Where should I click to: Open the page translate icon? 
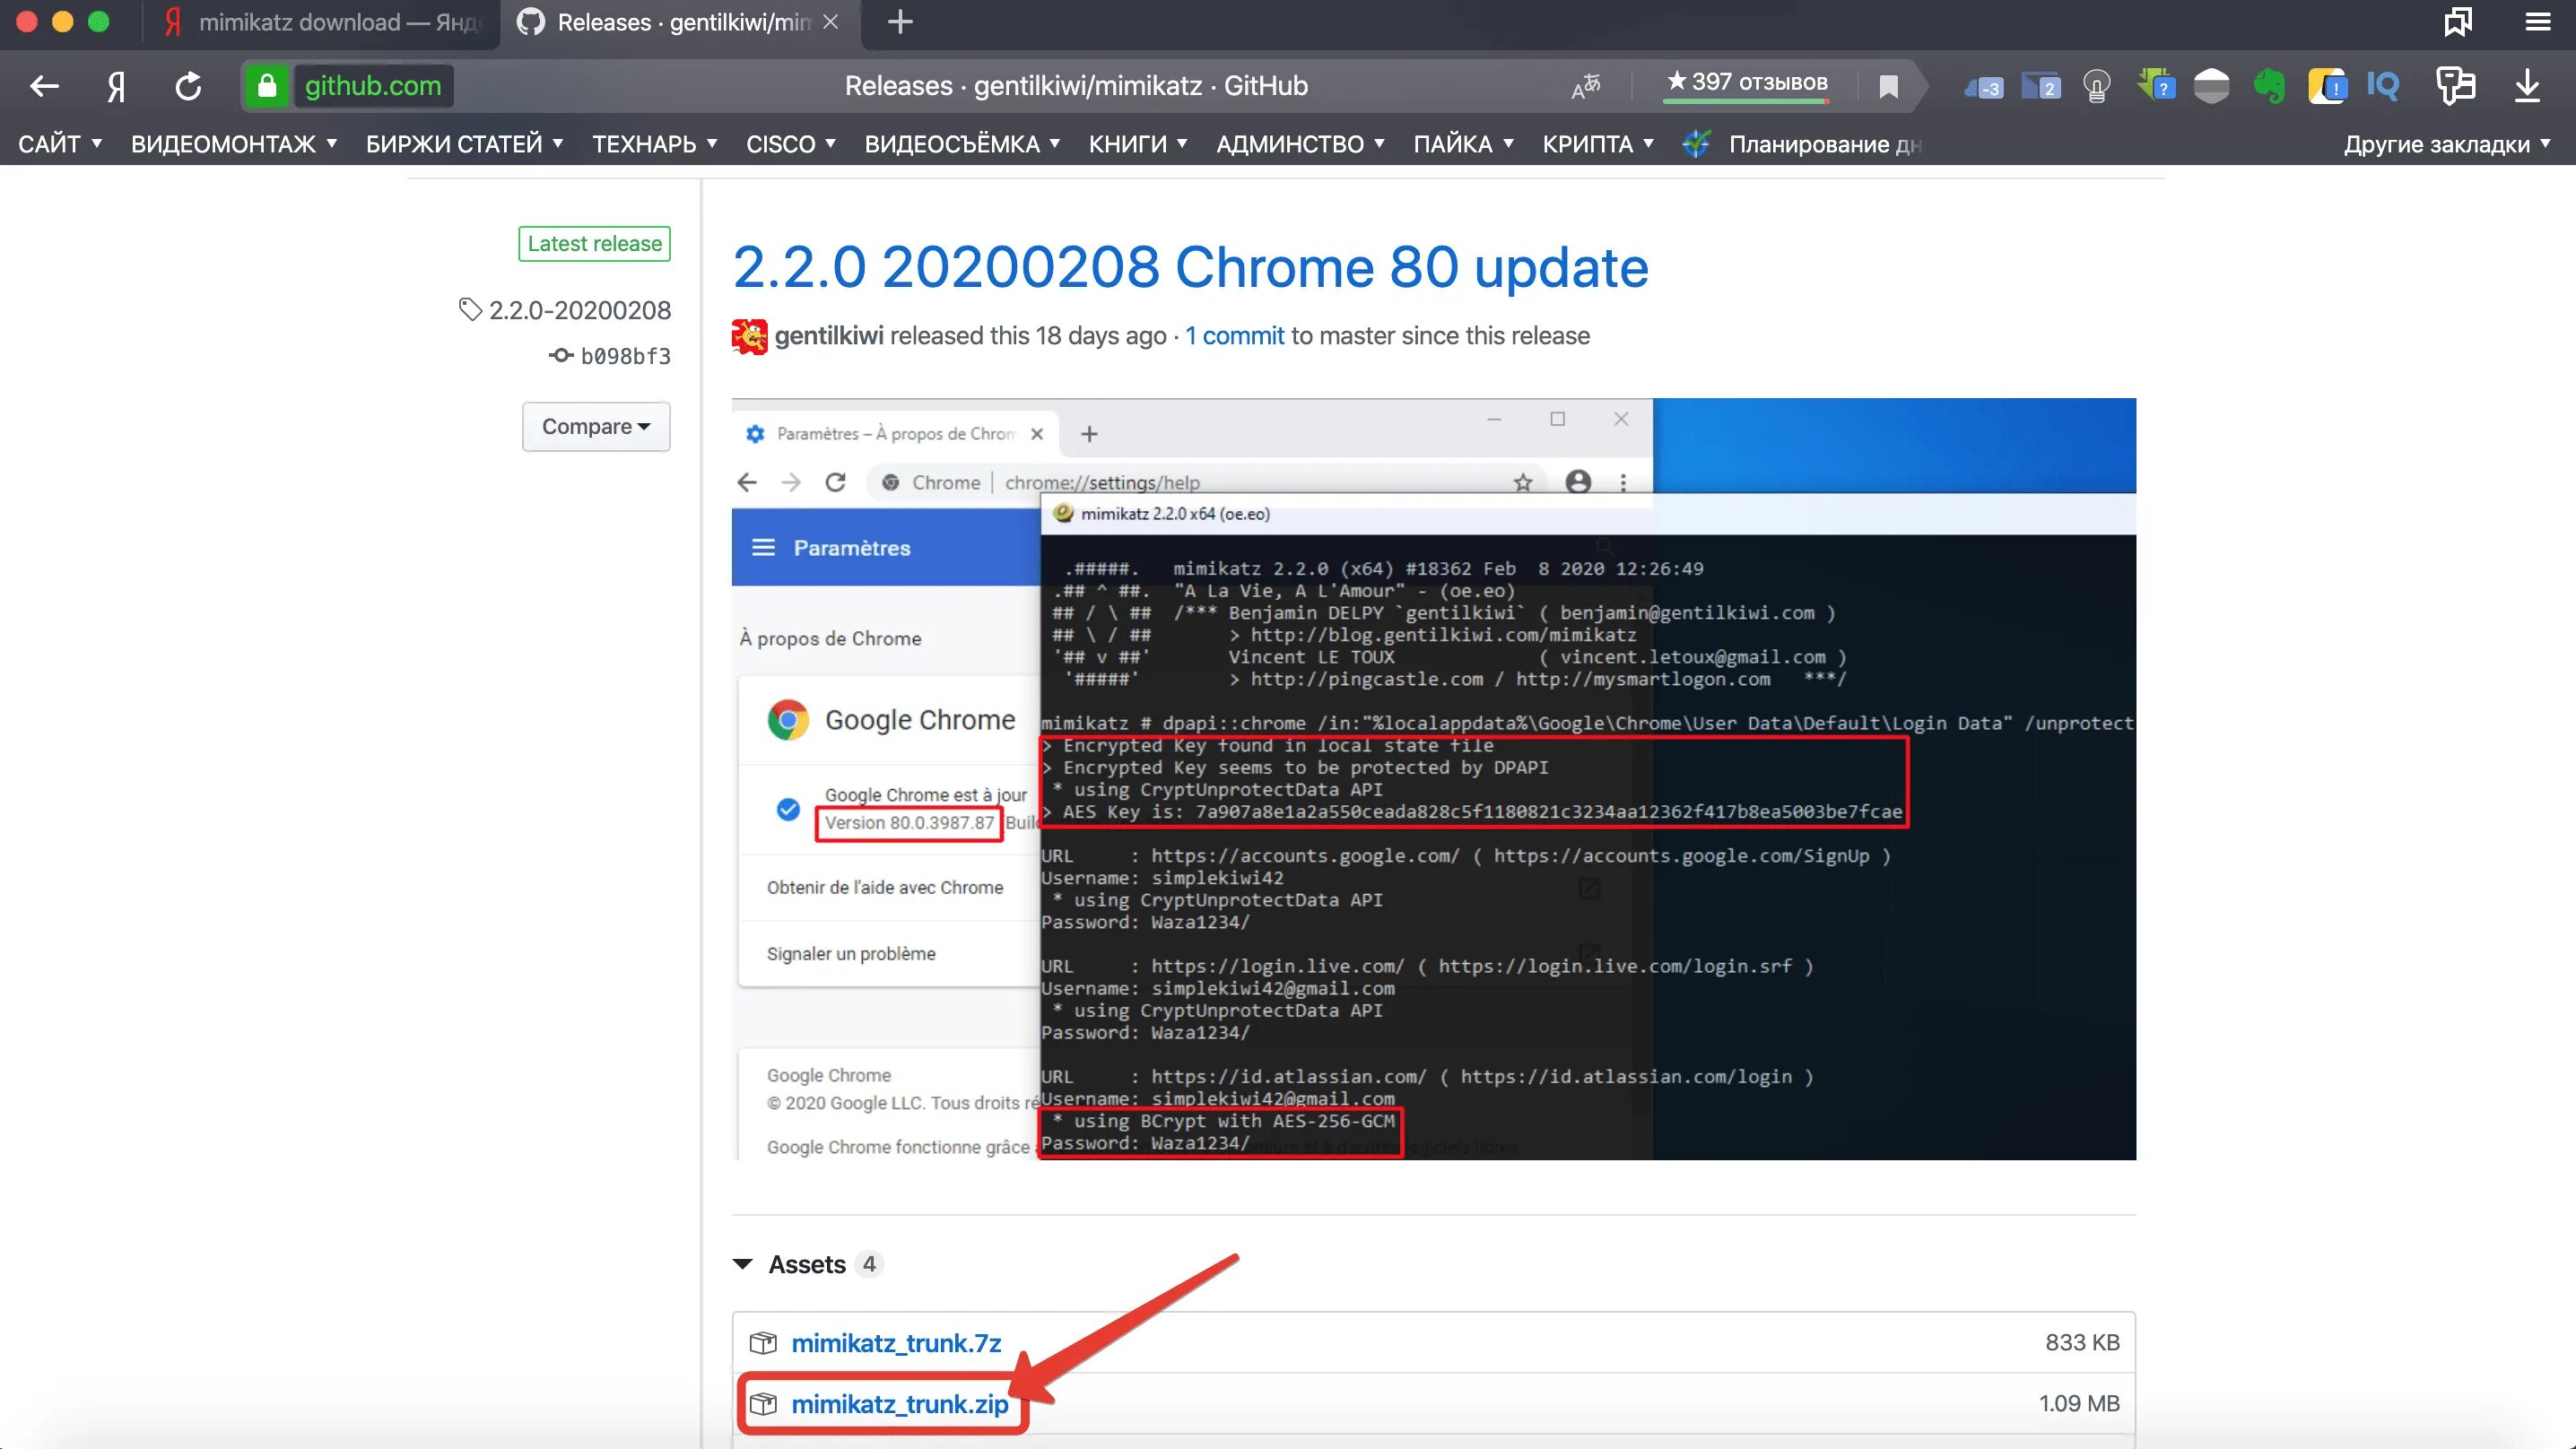pos(1586,86)
